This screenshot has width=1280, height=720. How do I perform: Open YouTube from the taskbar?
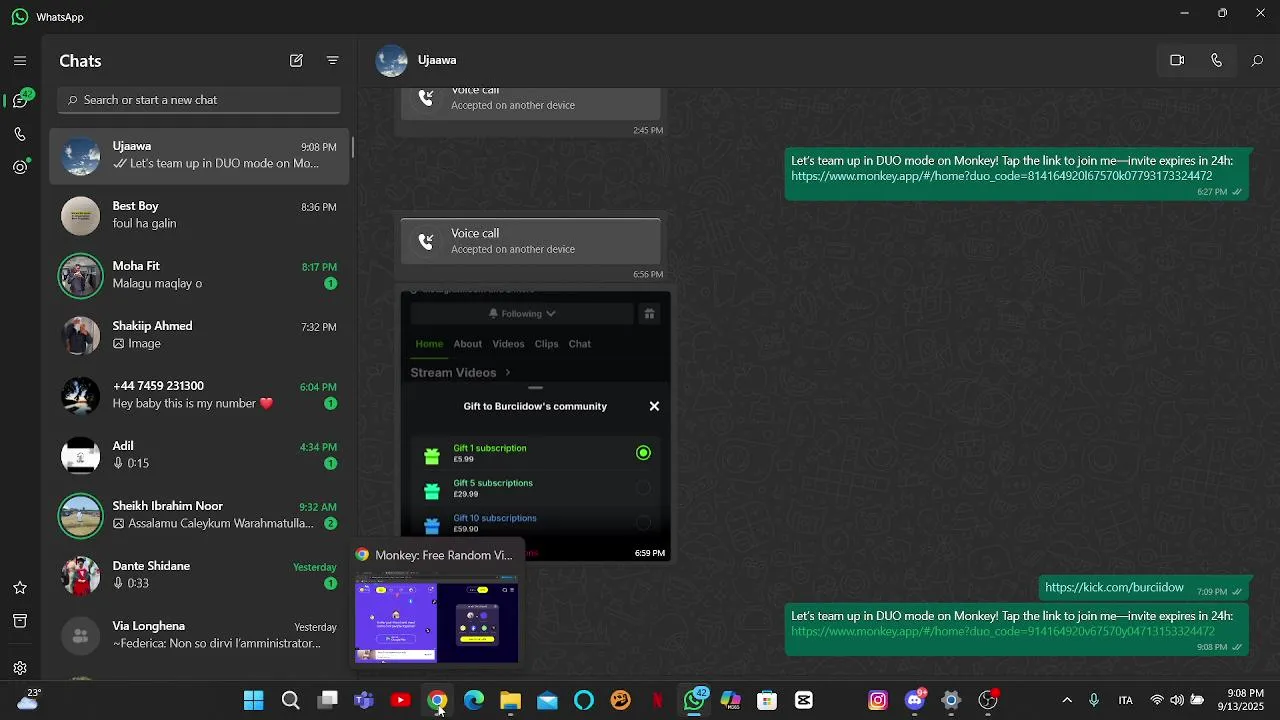point(401,700)
